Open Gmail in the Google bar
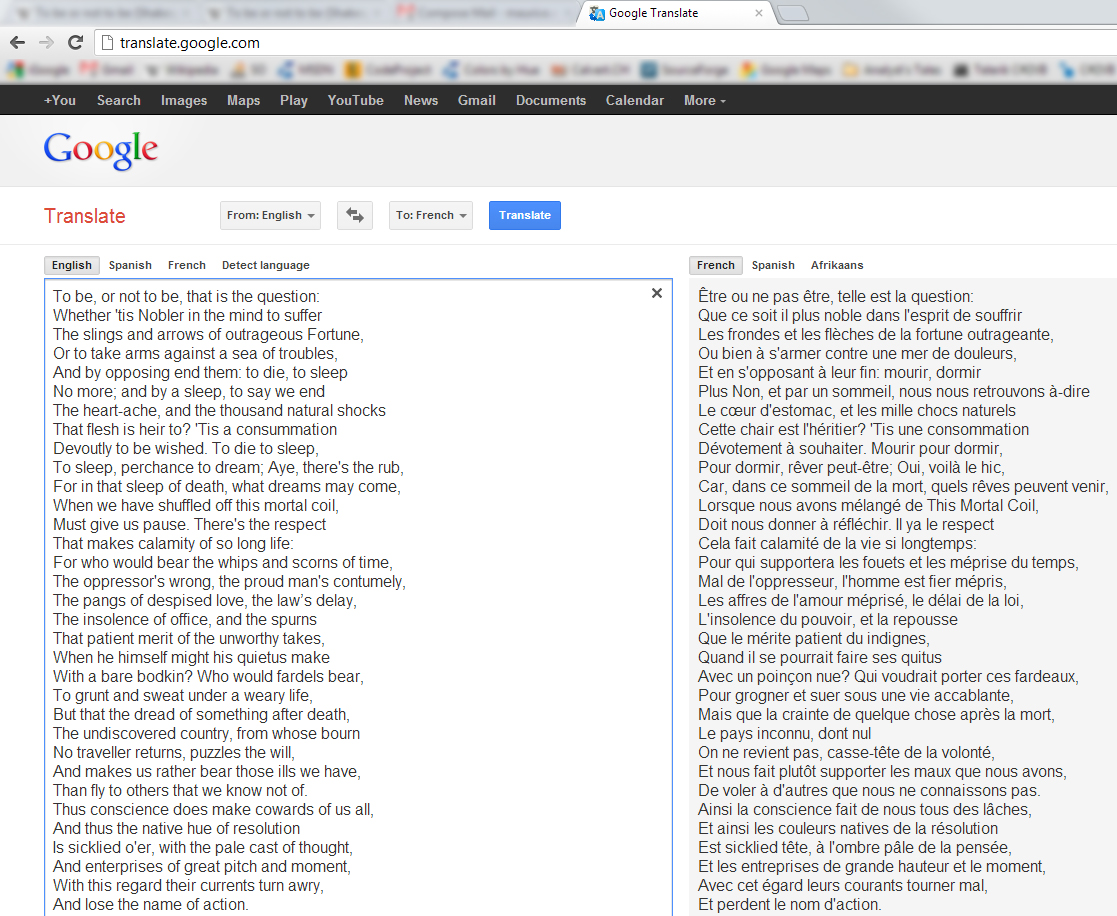 477,100
